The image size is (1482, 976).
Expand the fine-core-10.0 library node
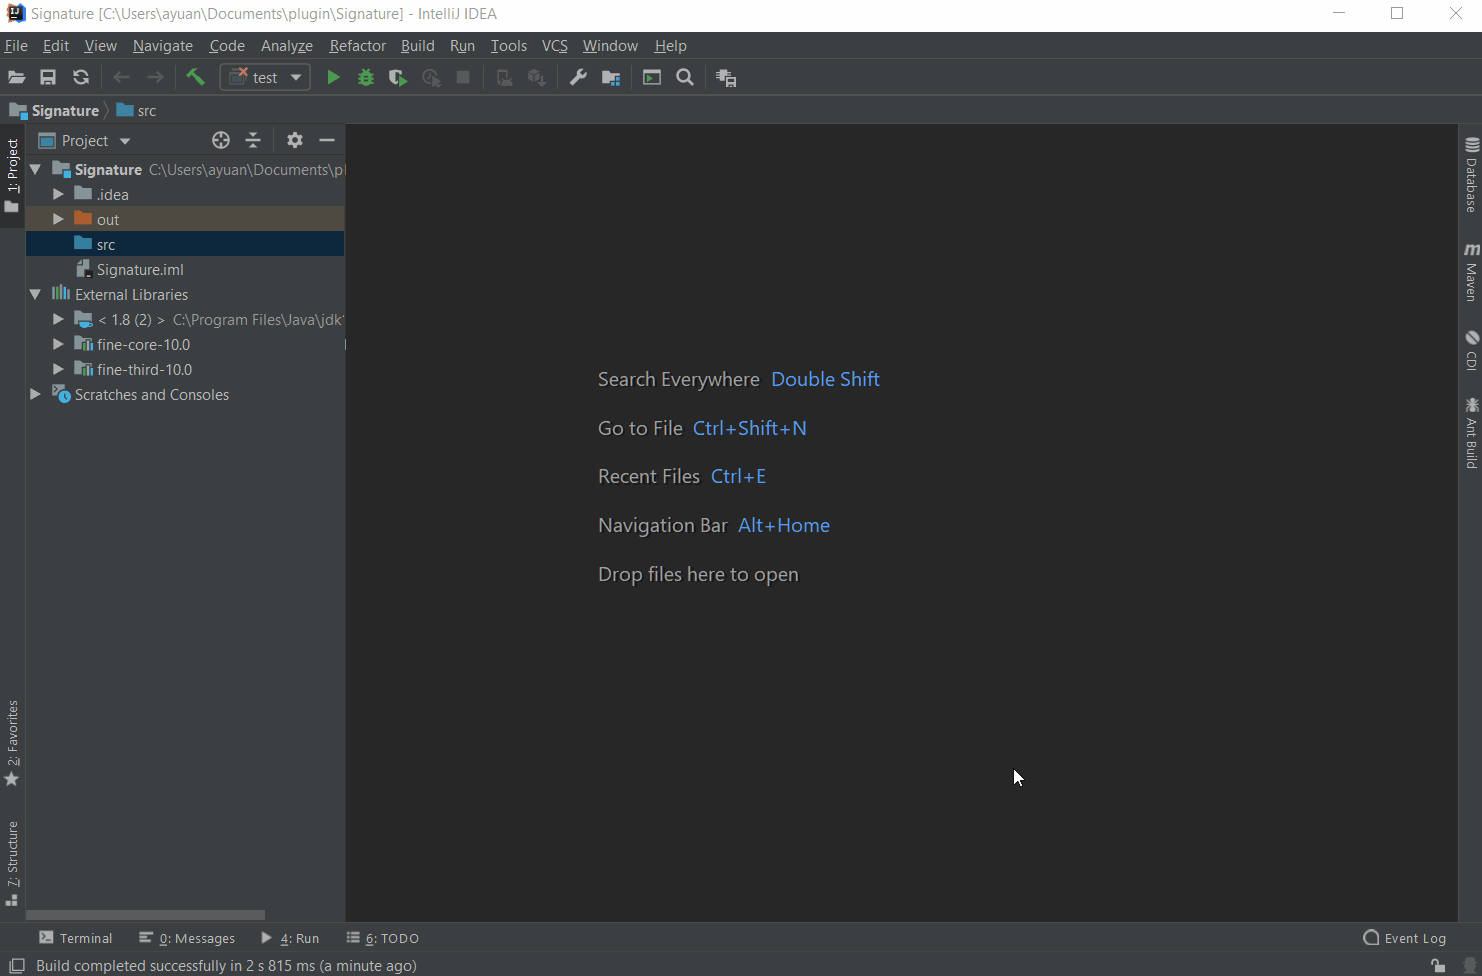pos(58,344)
